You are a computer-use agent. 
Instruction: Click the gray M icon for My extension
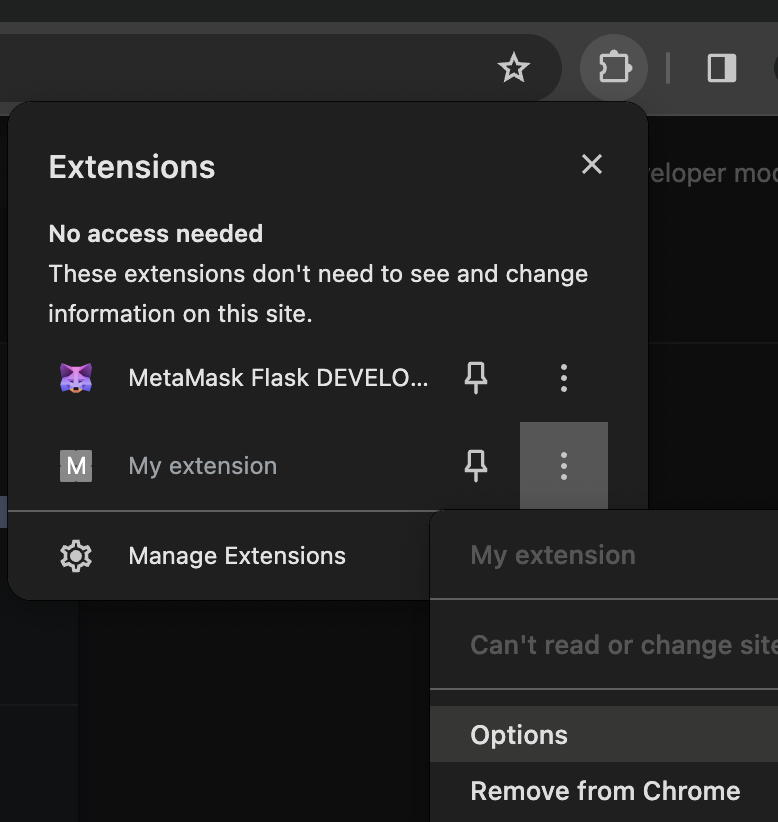[77, 465]
